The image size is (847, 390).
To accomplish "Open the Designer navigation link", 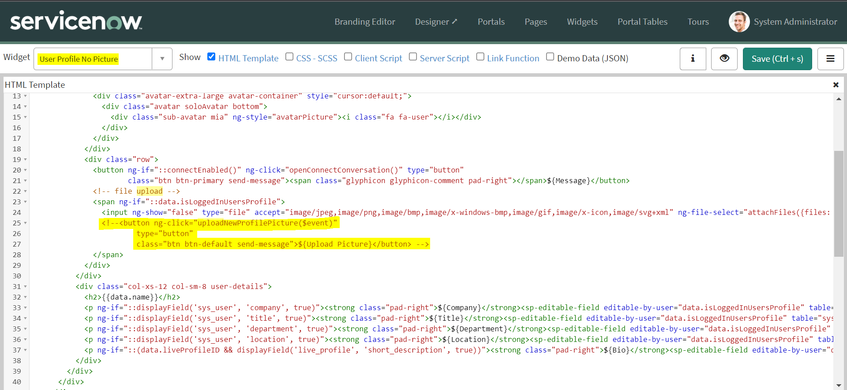I will [436, 22].
